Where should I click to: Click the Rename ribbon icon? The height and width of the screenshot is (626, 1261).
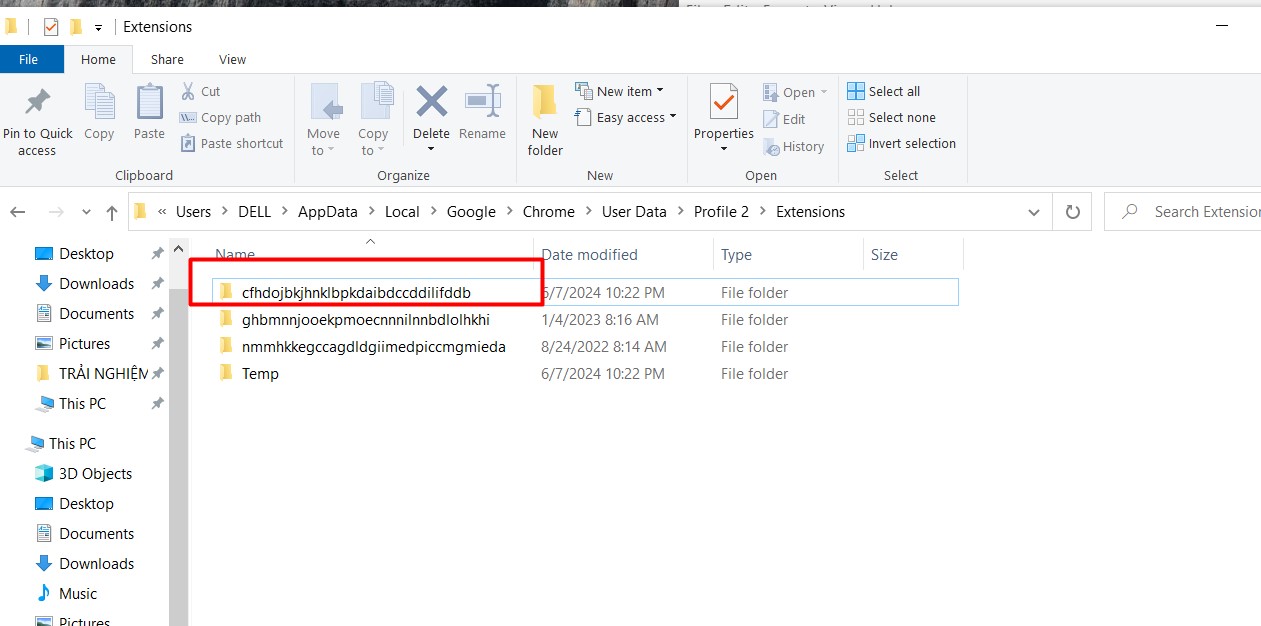(482, 103)
